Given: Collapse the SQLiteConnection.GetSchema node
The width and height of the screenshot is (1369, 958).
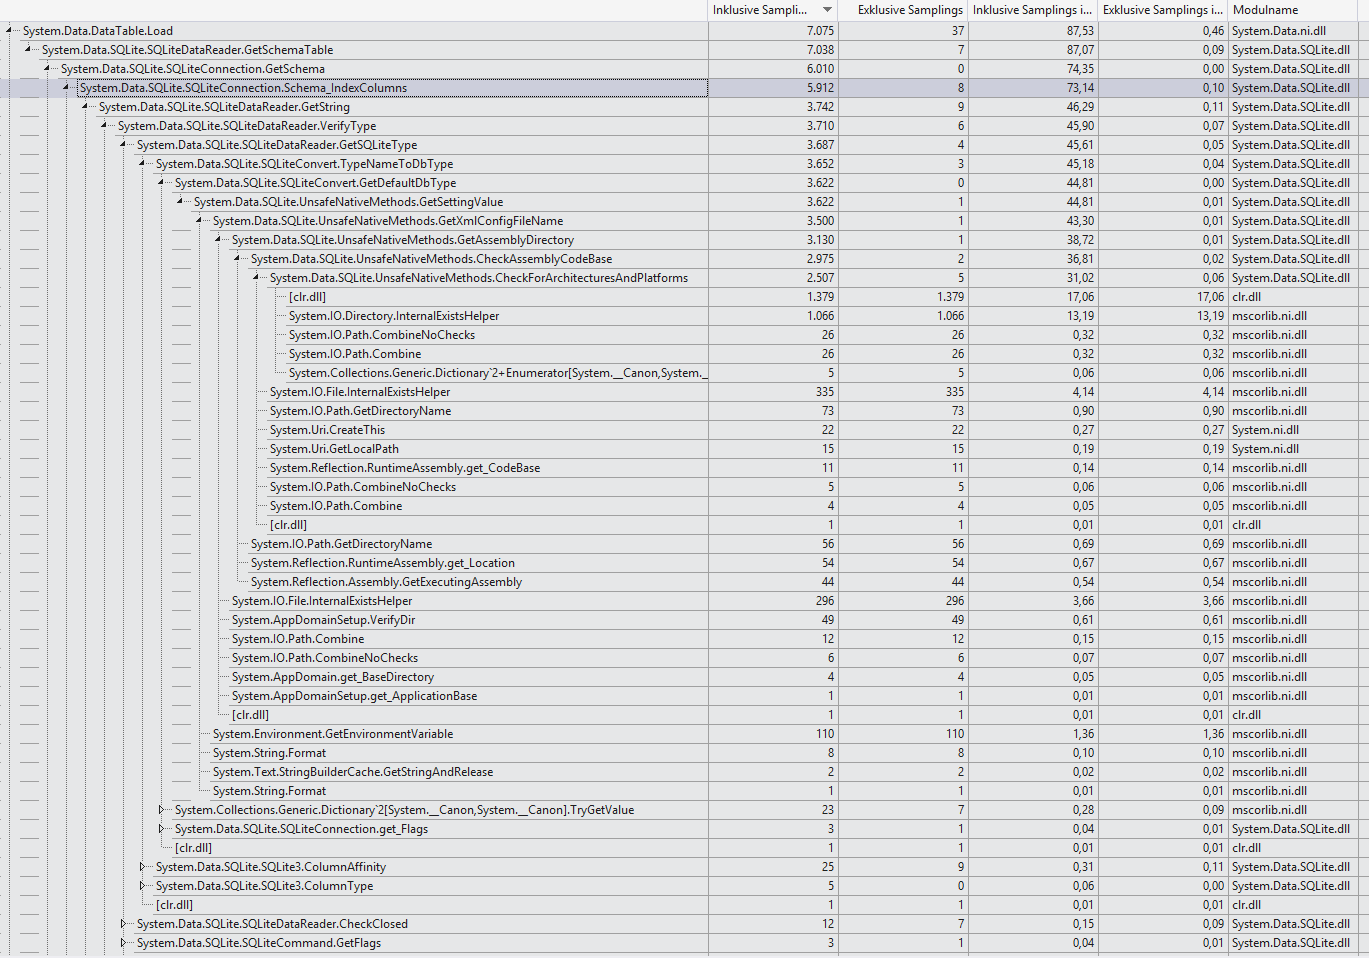Looking at the screenshot, I should click(x=47, y=69).
